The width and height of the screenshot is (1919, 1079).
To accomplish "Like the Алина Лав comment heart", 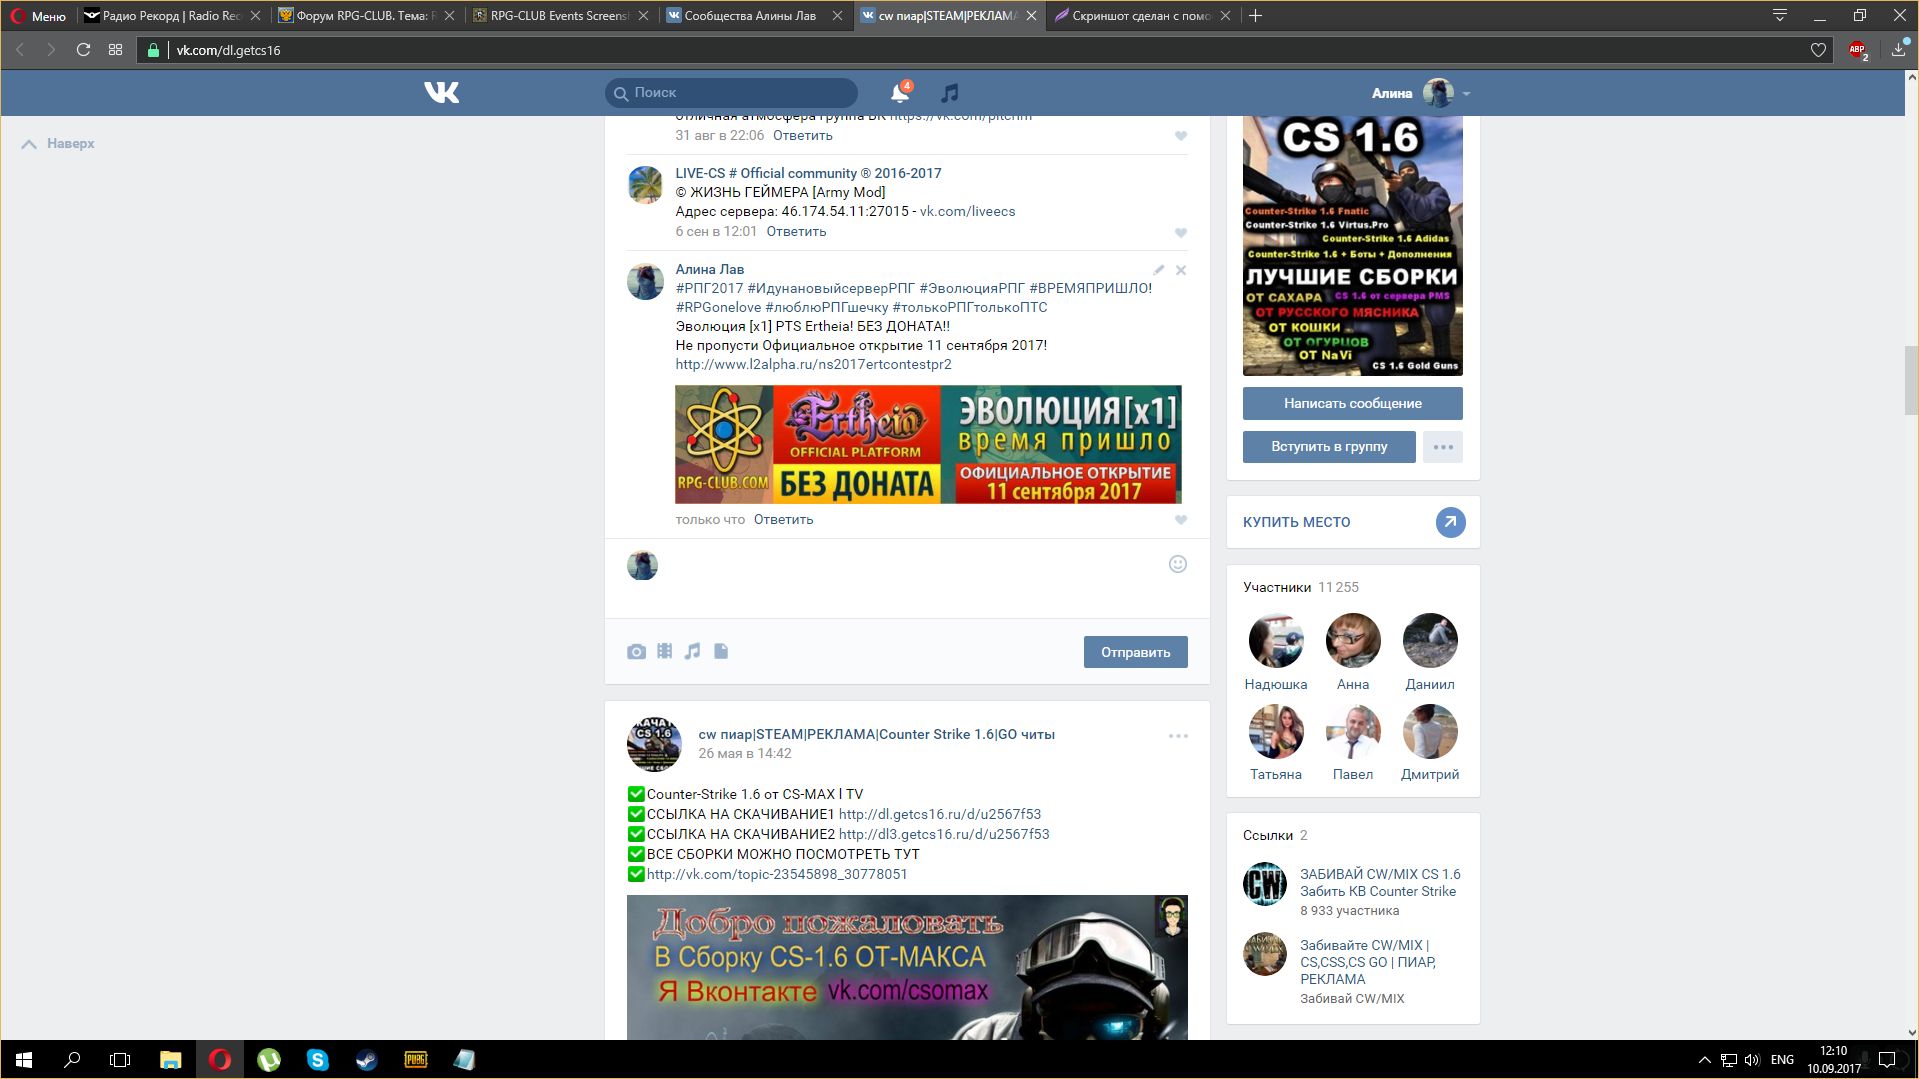I will tap(1181, 520).
